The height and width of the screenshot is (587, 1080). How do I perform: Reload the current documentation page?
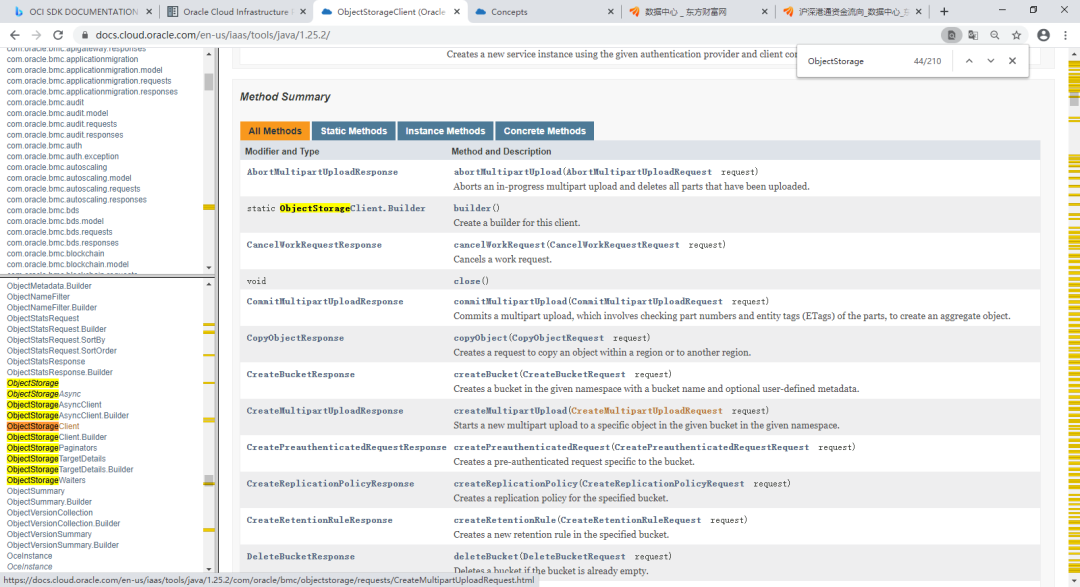pos(59,35)
